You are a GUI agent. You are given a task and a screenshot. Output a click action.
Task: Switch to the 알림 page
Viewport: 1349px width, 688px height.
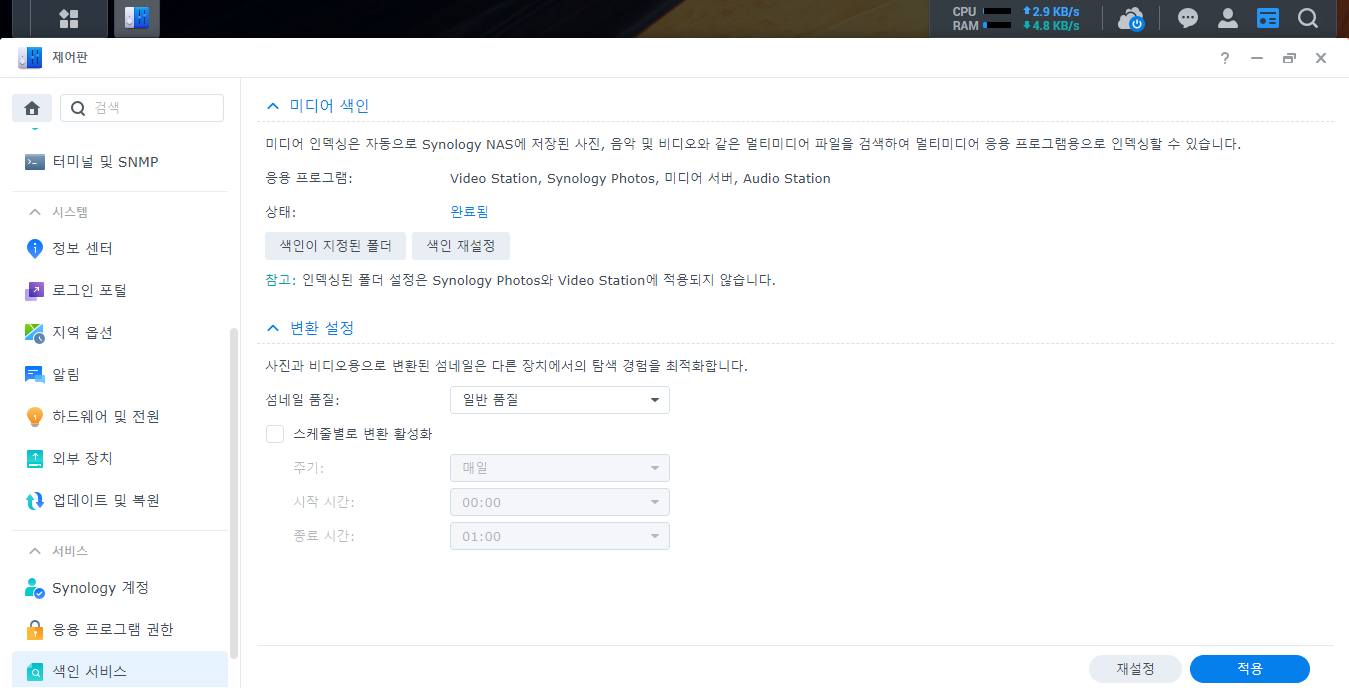(120, 374)
